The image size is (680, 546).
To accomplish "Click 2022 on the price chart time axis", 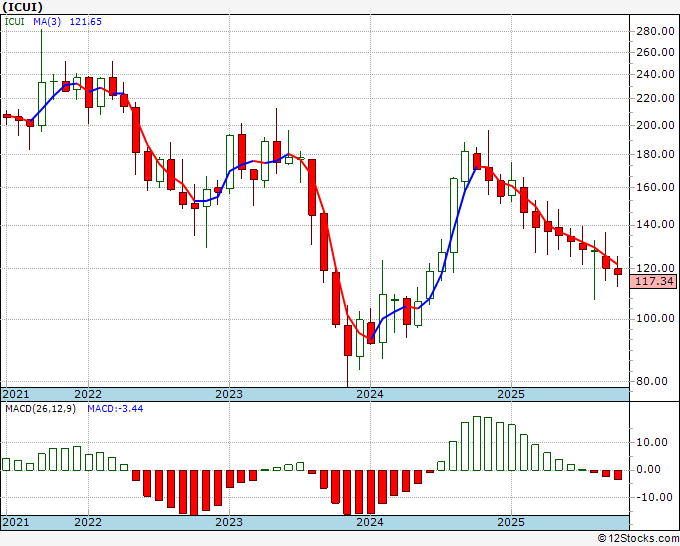I will pyautogui.click(x=88, y=394).
